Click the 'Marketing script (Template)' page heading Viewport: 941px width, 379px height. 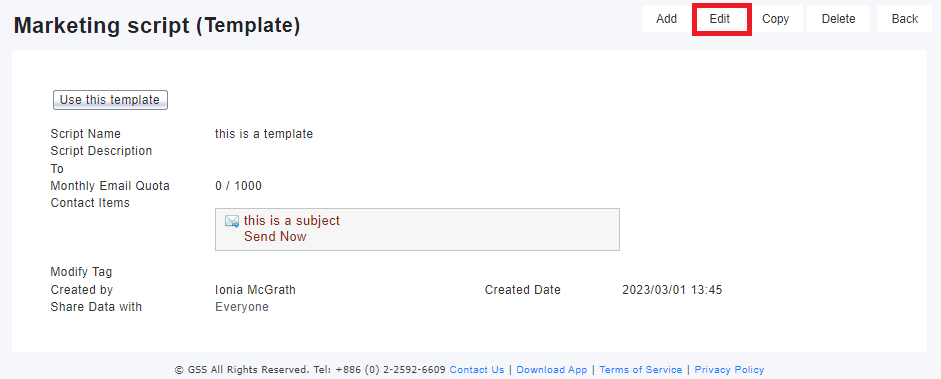click(x=157, y=26)
